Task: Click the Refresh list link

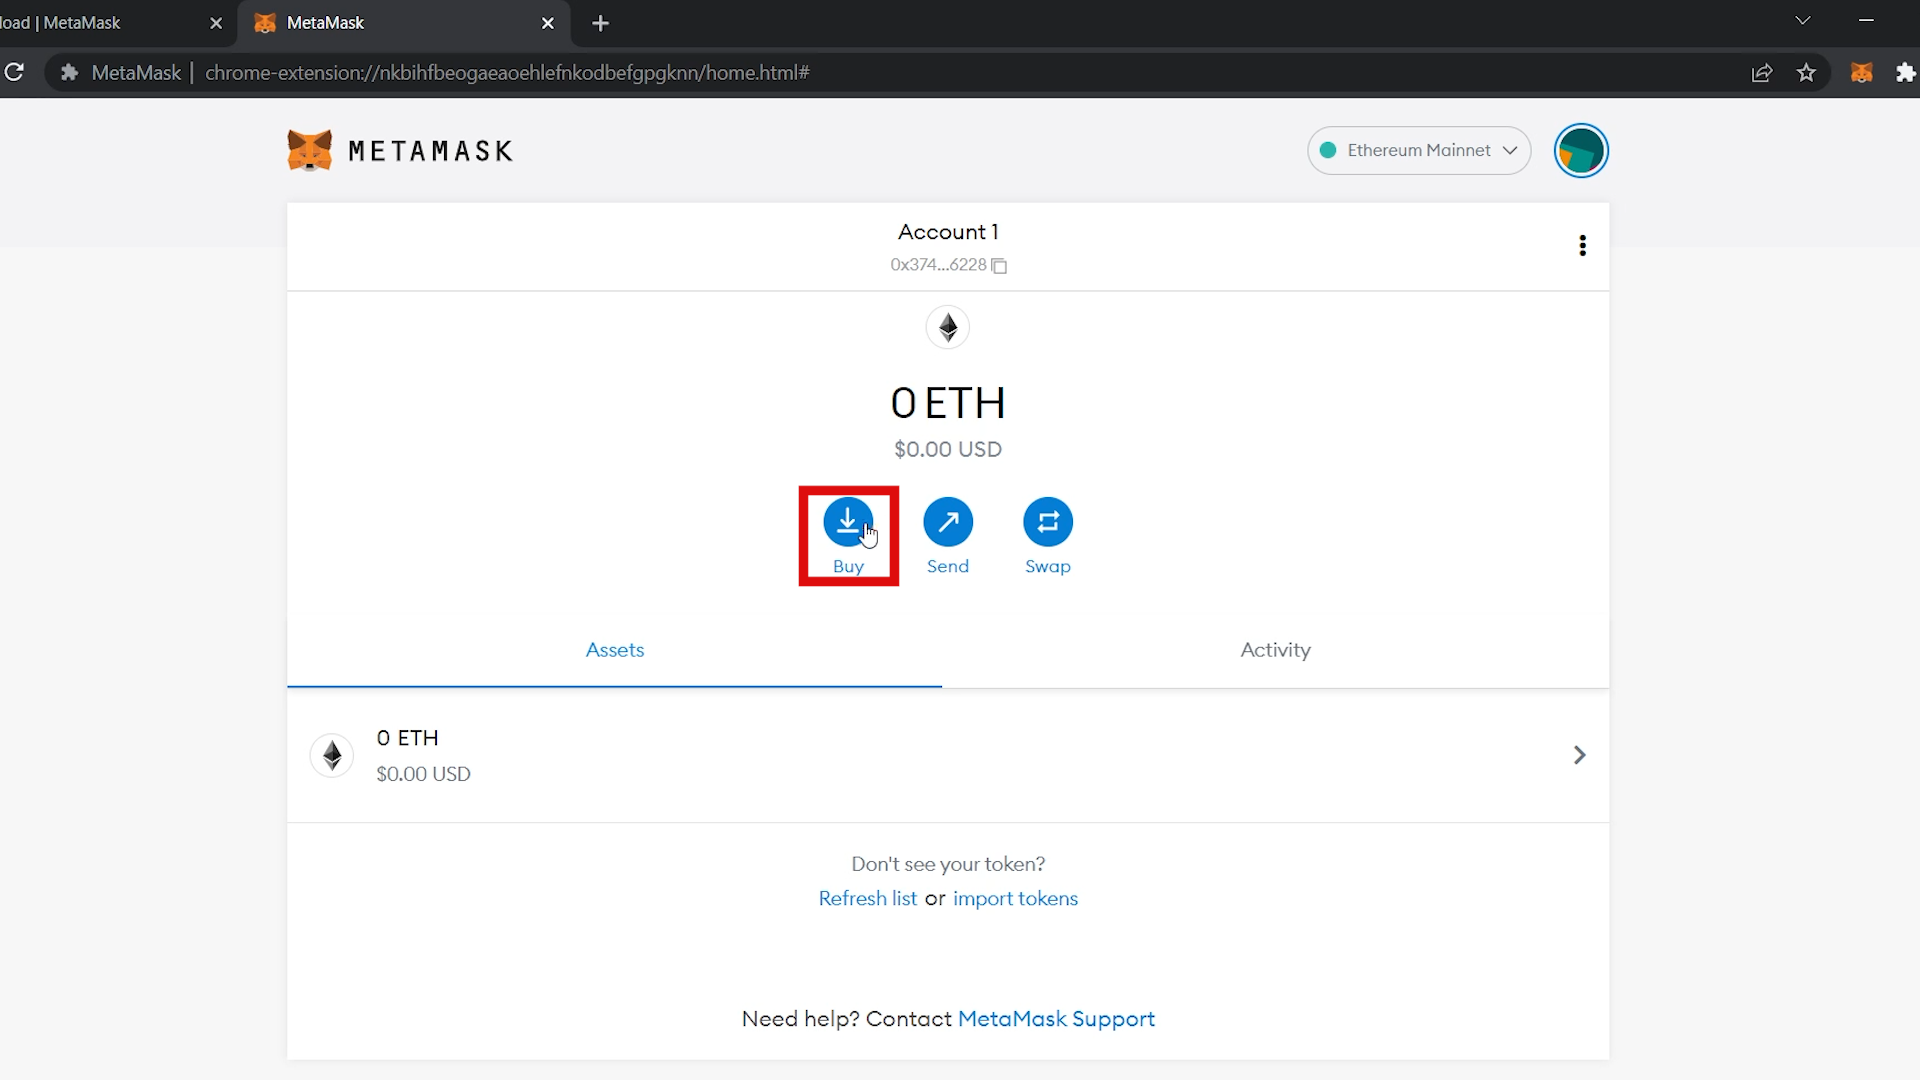Action: (867, 898)
